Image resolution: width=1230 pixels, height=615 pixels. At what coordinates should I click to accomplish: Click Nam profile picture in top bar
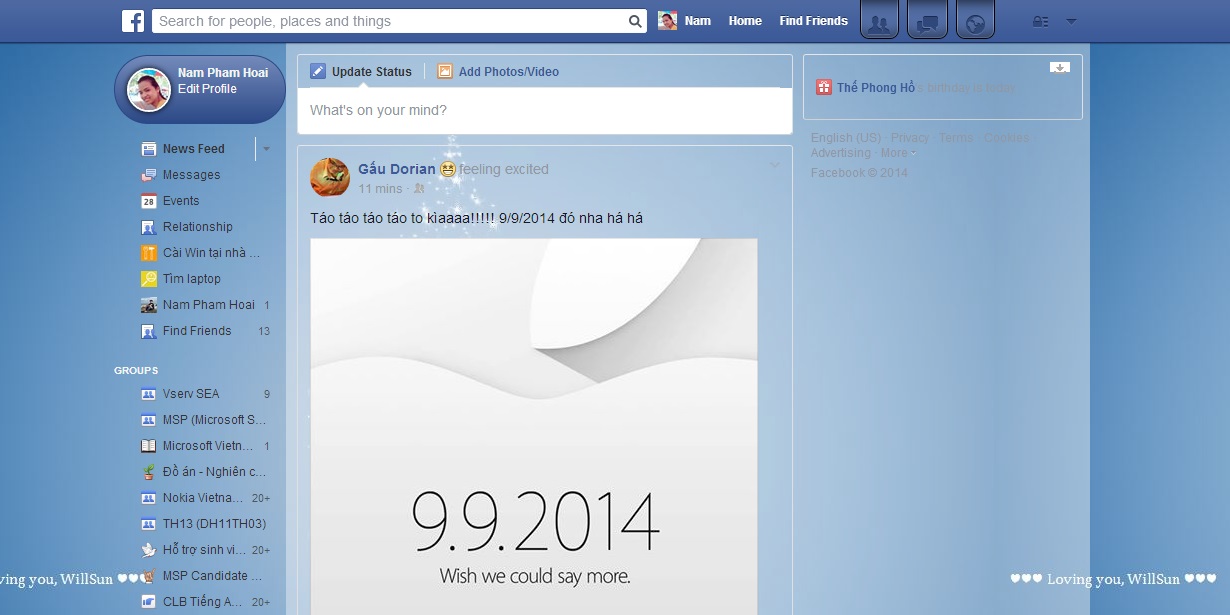pos(667,21)
